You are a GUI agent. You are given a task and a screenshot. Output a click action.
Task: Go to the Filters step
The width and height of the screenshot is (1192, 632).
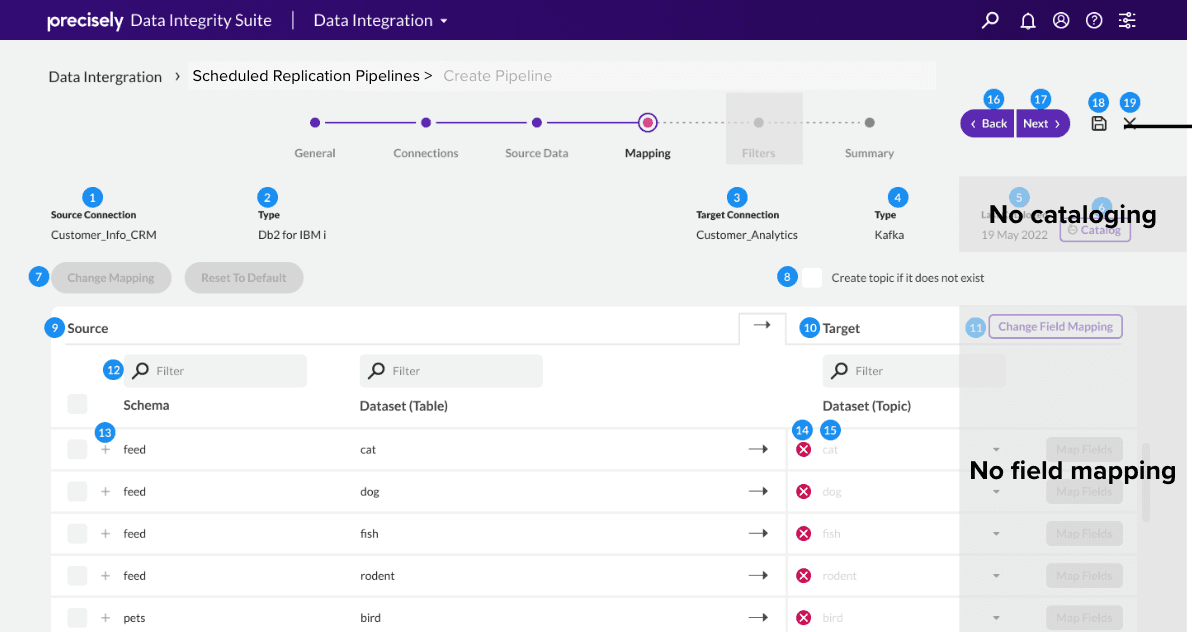click(x=759, y=122)
